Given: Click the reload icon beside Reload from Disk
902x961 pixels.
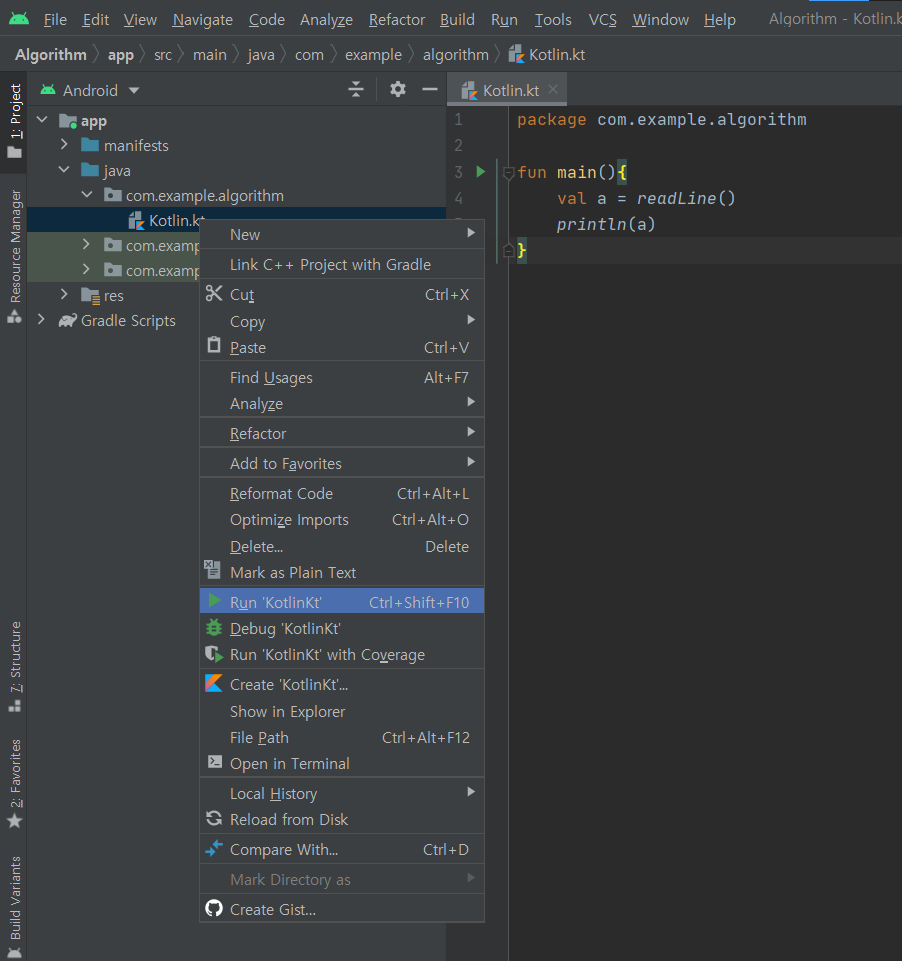Looking at the screenshot, I should (x=214, y=818).
